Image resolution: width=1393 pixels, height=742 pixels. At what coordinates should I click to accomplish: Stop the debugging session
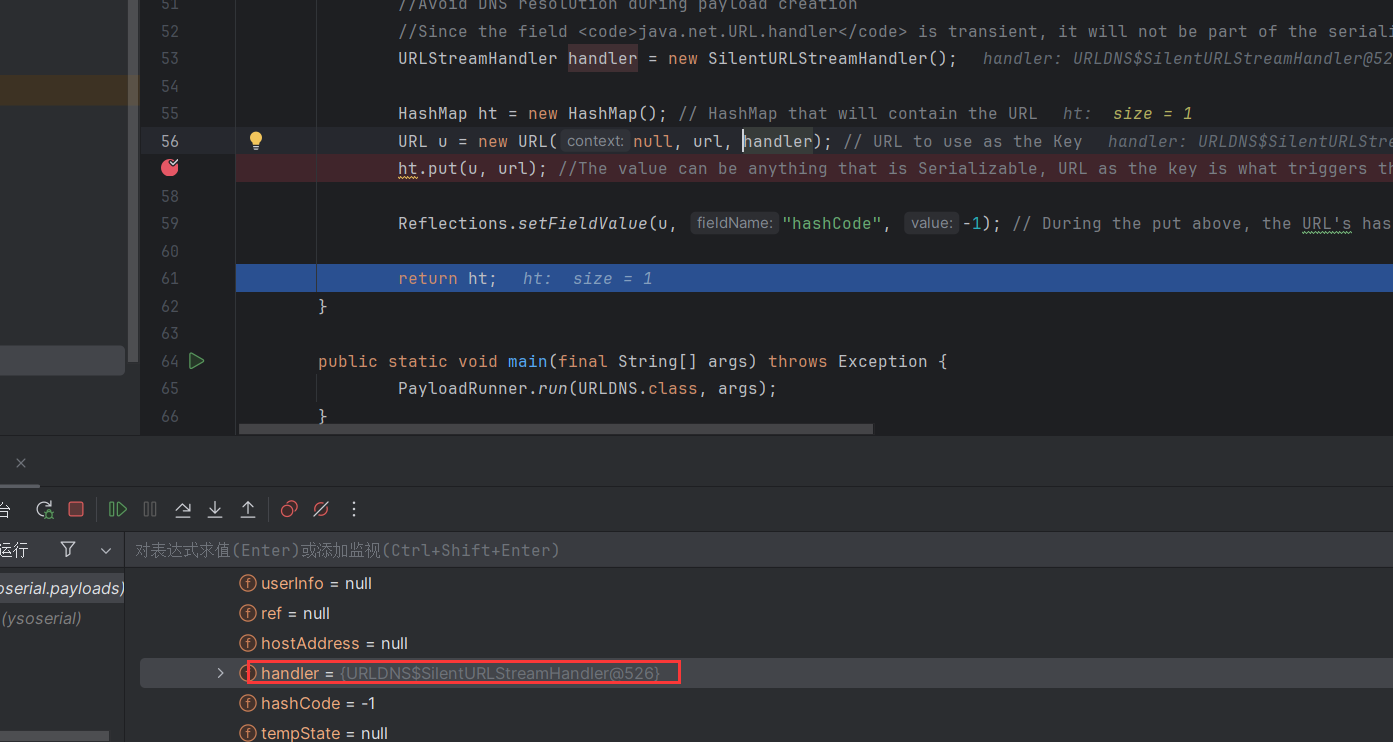point(76,510)
